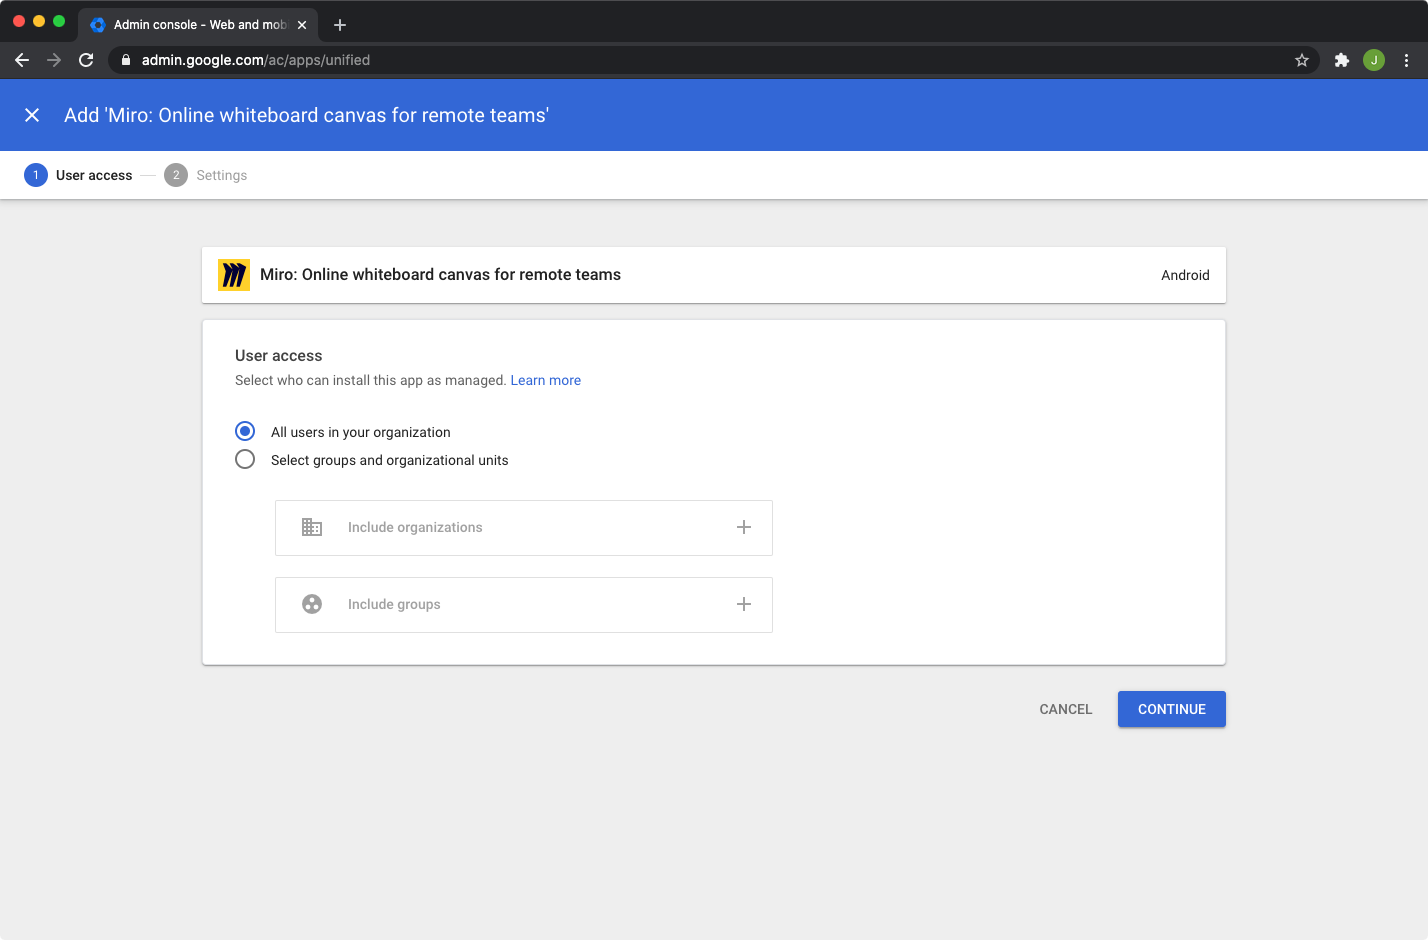Screen dimensions: 1428x940
Task: Open a new browser tab
Action: point(340,25)
